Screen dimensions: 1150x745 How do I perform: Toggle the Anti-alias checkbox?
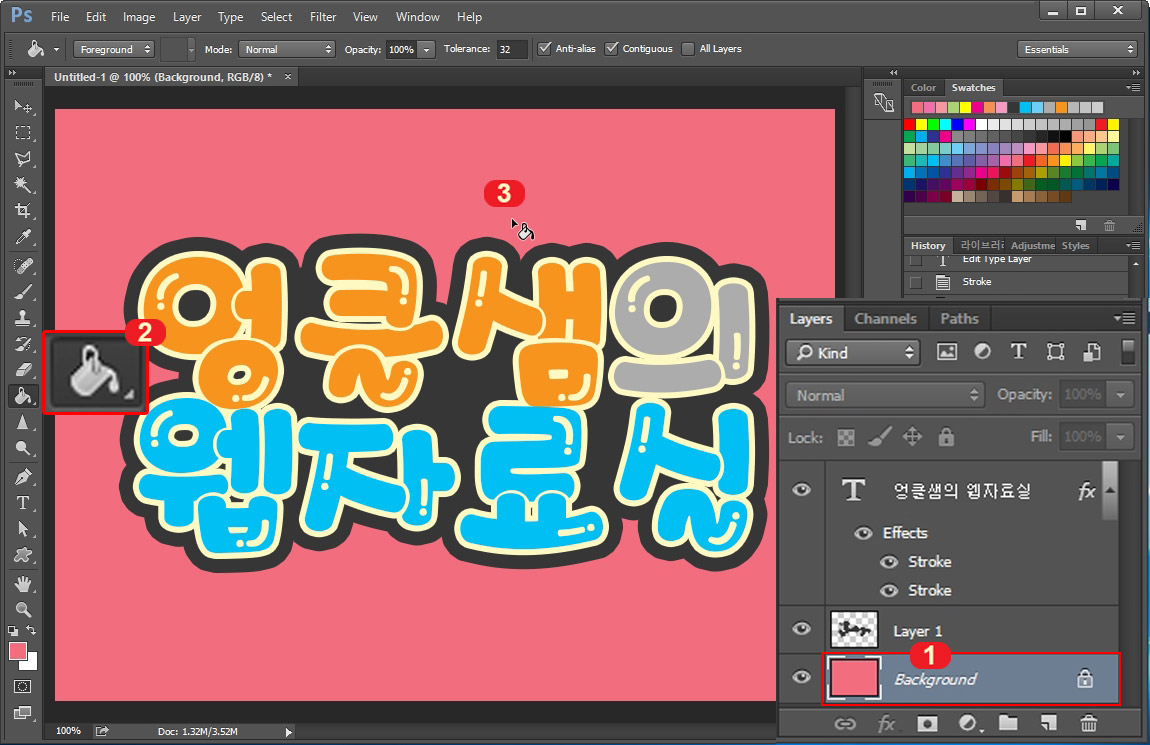coord(544,48)
